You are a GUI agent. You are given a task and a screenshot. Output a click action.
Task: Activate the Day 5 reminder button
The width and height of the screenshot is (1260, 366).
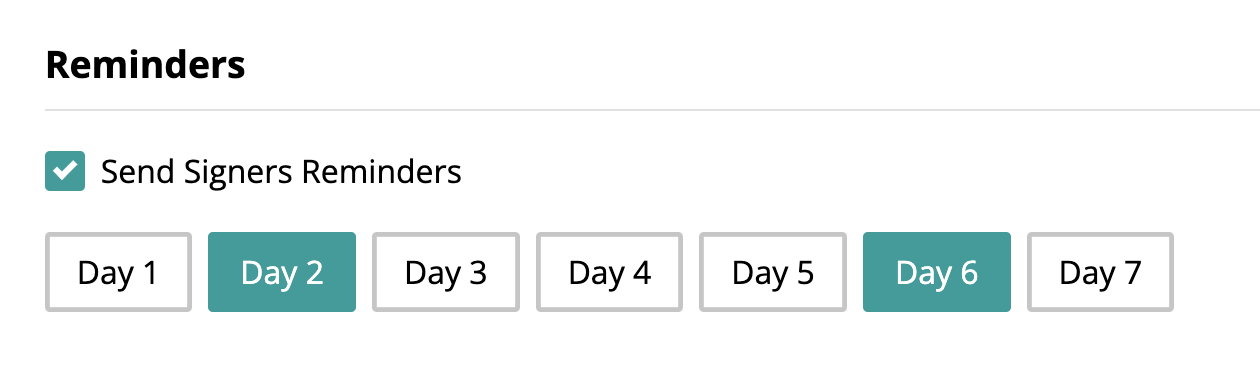(x=773, y=272)
